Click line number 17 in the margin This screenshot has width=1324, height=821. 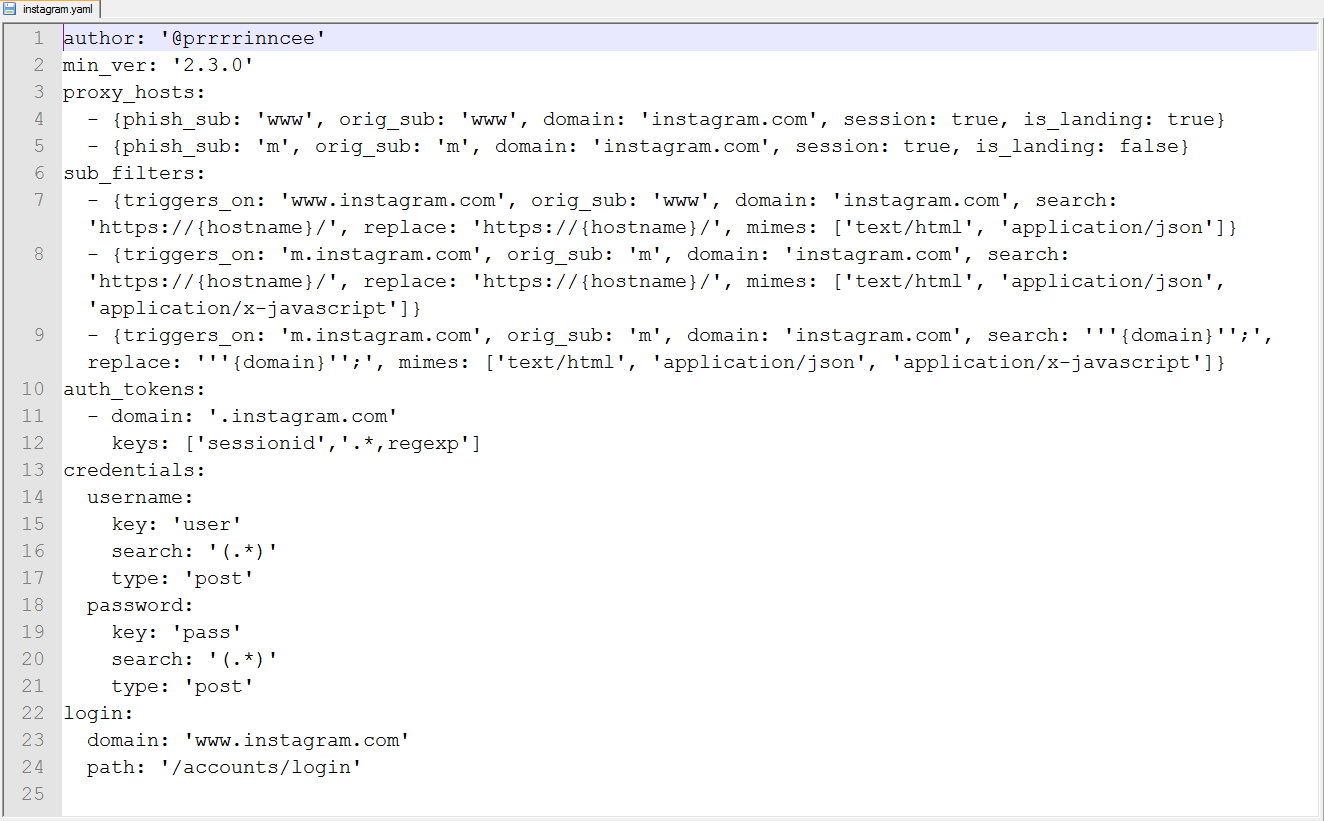pyautogui.click(x=32, y=578)
